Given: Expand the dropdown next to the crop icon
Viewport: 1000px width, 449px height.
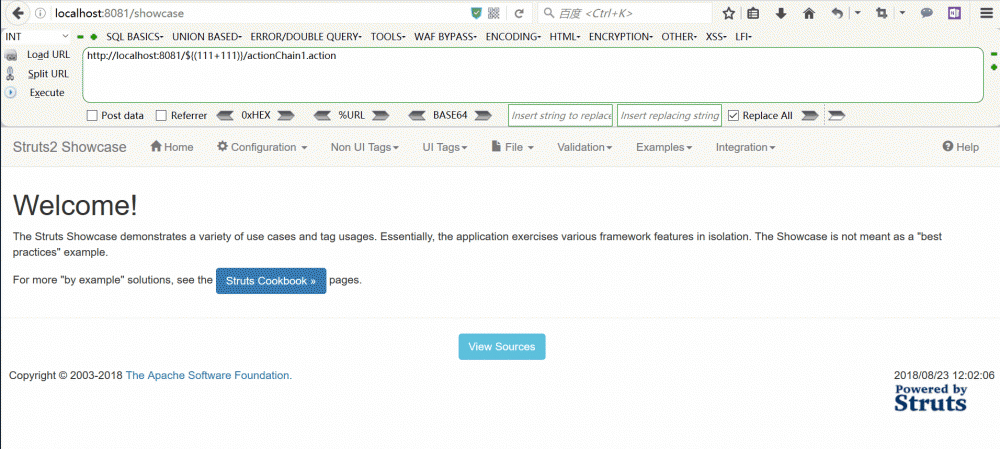Looking at the screenshot, I should (902, 13).
